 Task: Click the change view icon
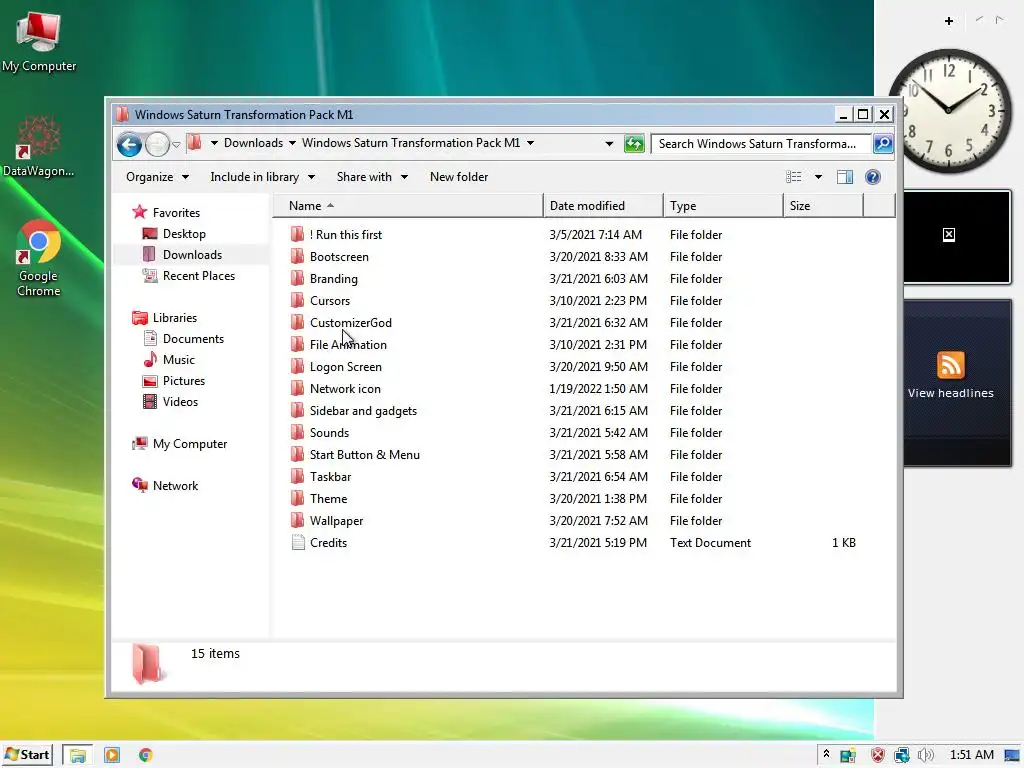click(793, 177)
